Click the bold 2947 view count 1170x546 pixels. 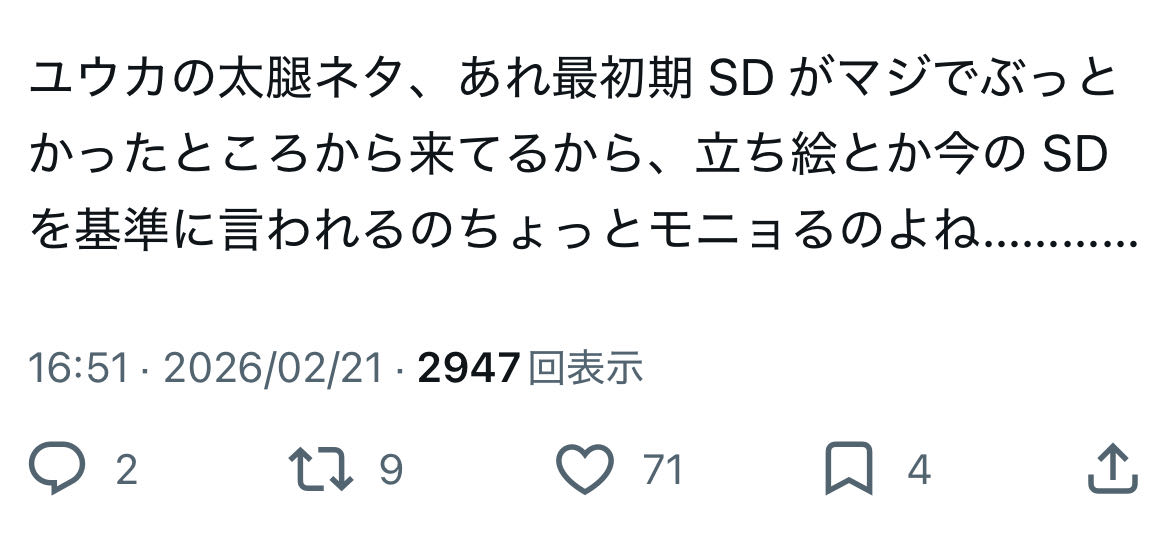click(469, 369)
